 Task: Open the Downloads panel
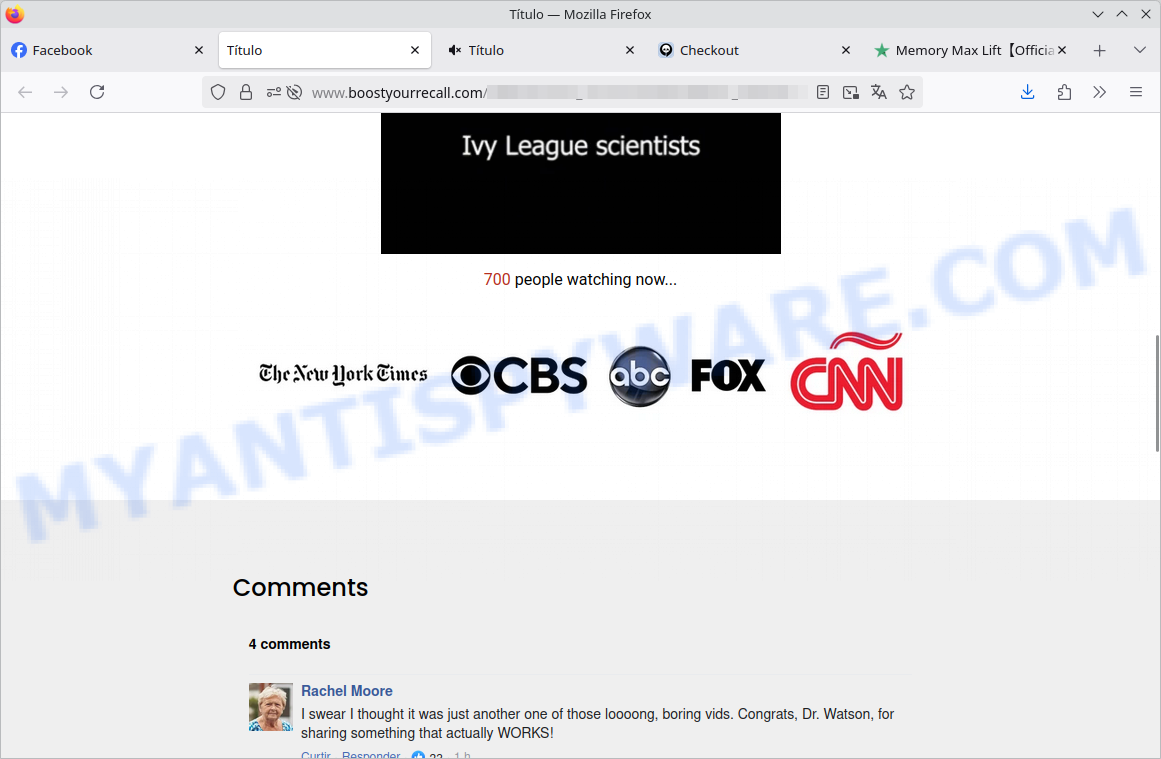(x=1027, y=92)
